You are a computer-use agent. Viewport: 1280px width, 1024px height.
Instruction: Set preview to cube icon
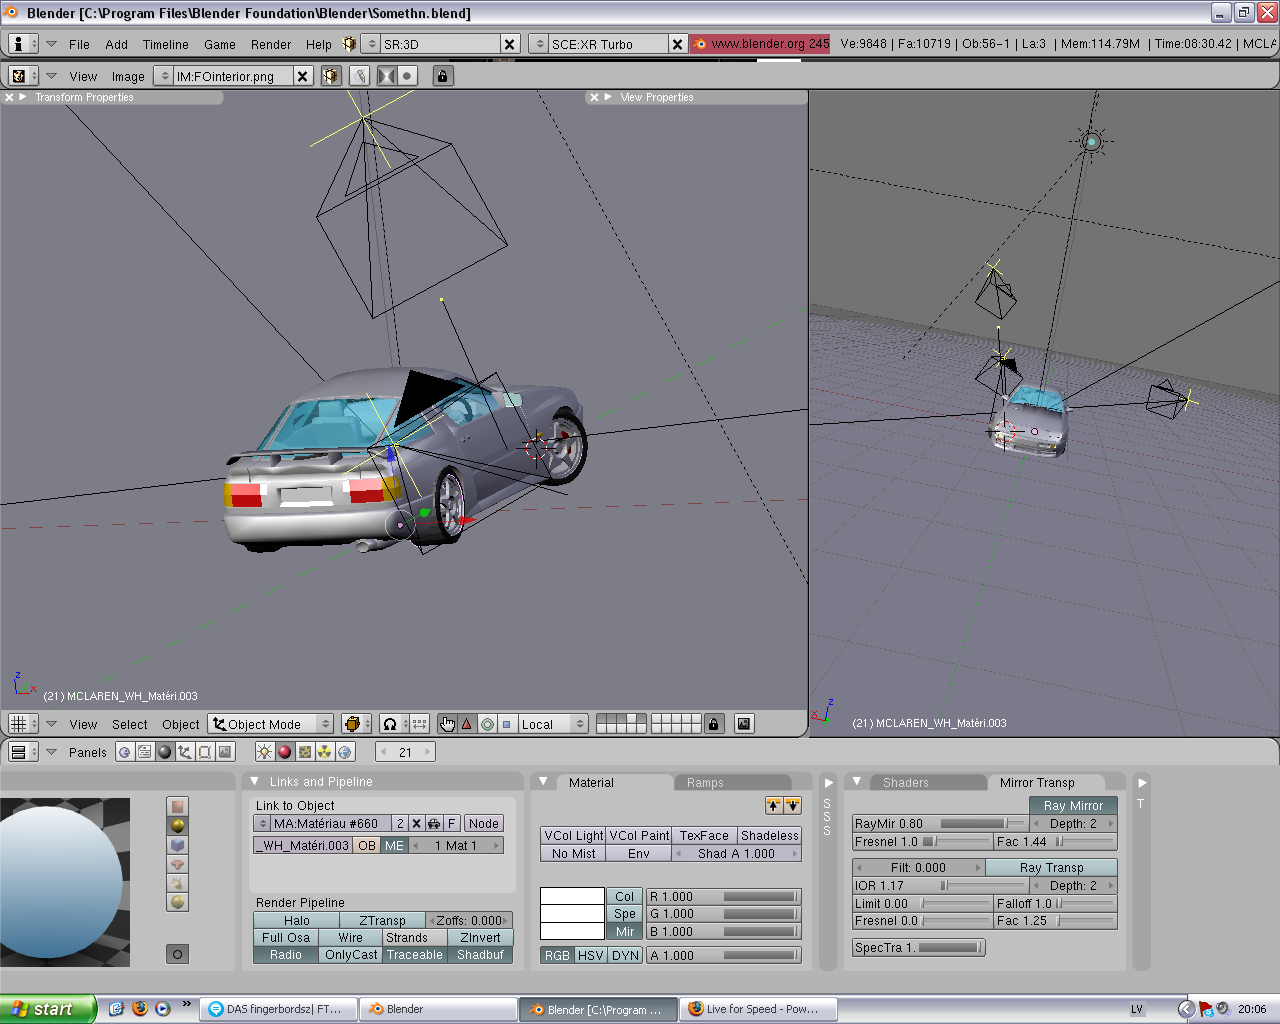pos(178,845)
